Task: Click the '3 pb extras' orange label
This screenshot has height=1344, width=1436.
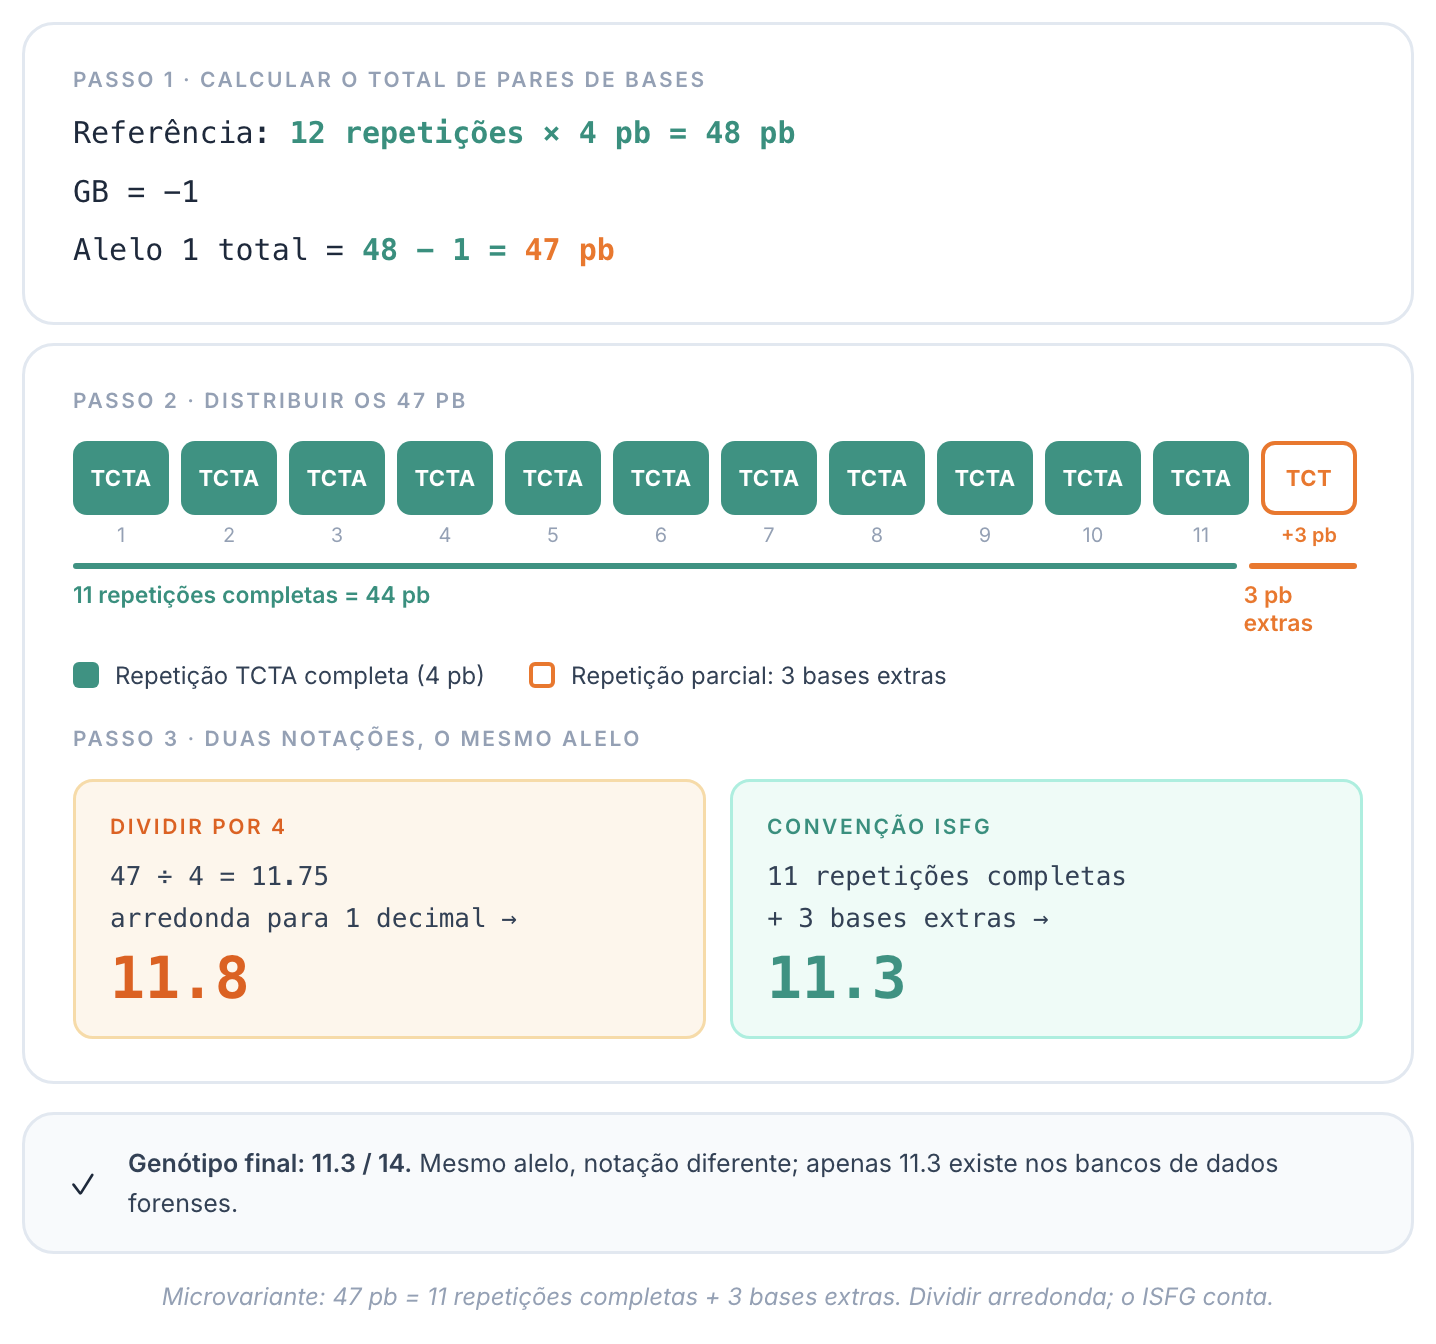Action: [x=1278, y=609]
